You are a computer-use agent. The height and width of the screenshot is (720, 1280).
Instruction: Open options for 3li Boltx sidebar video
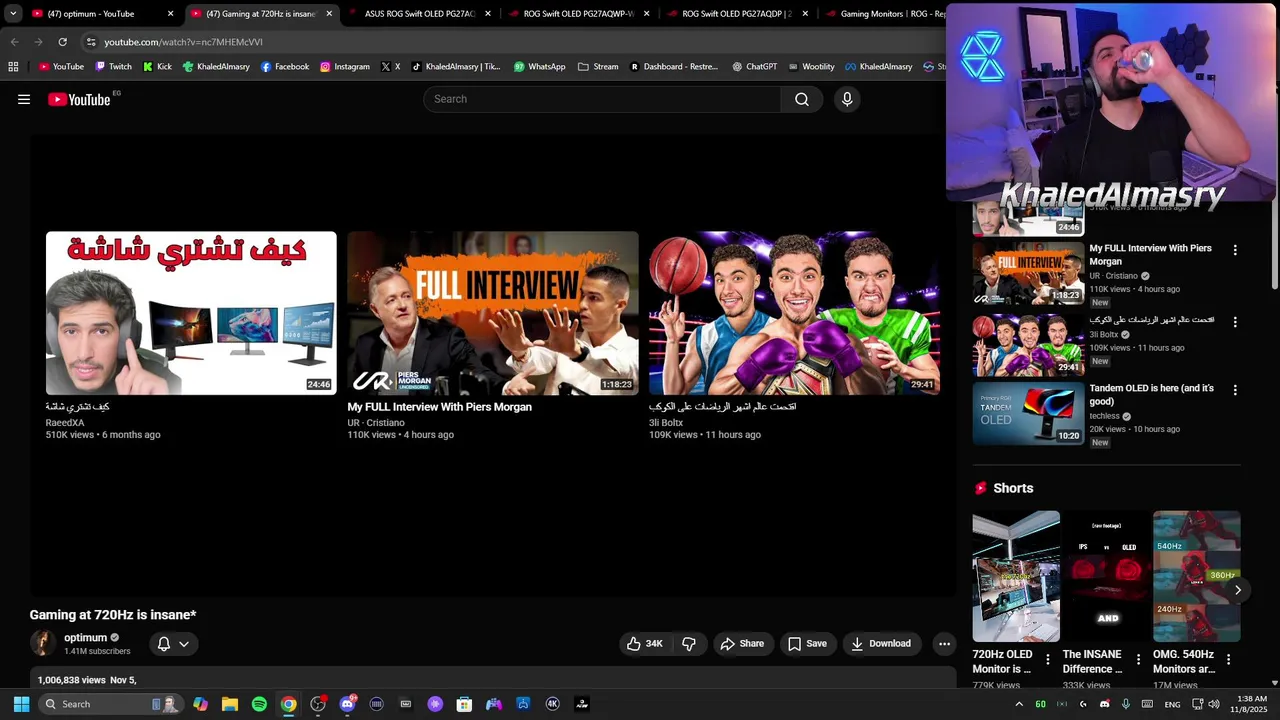[x=1235, y=322]
